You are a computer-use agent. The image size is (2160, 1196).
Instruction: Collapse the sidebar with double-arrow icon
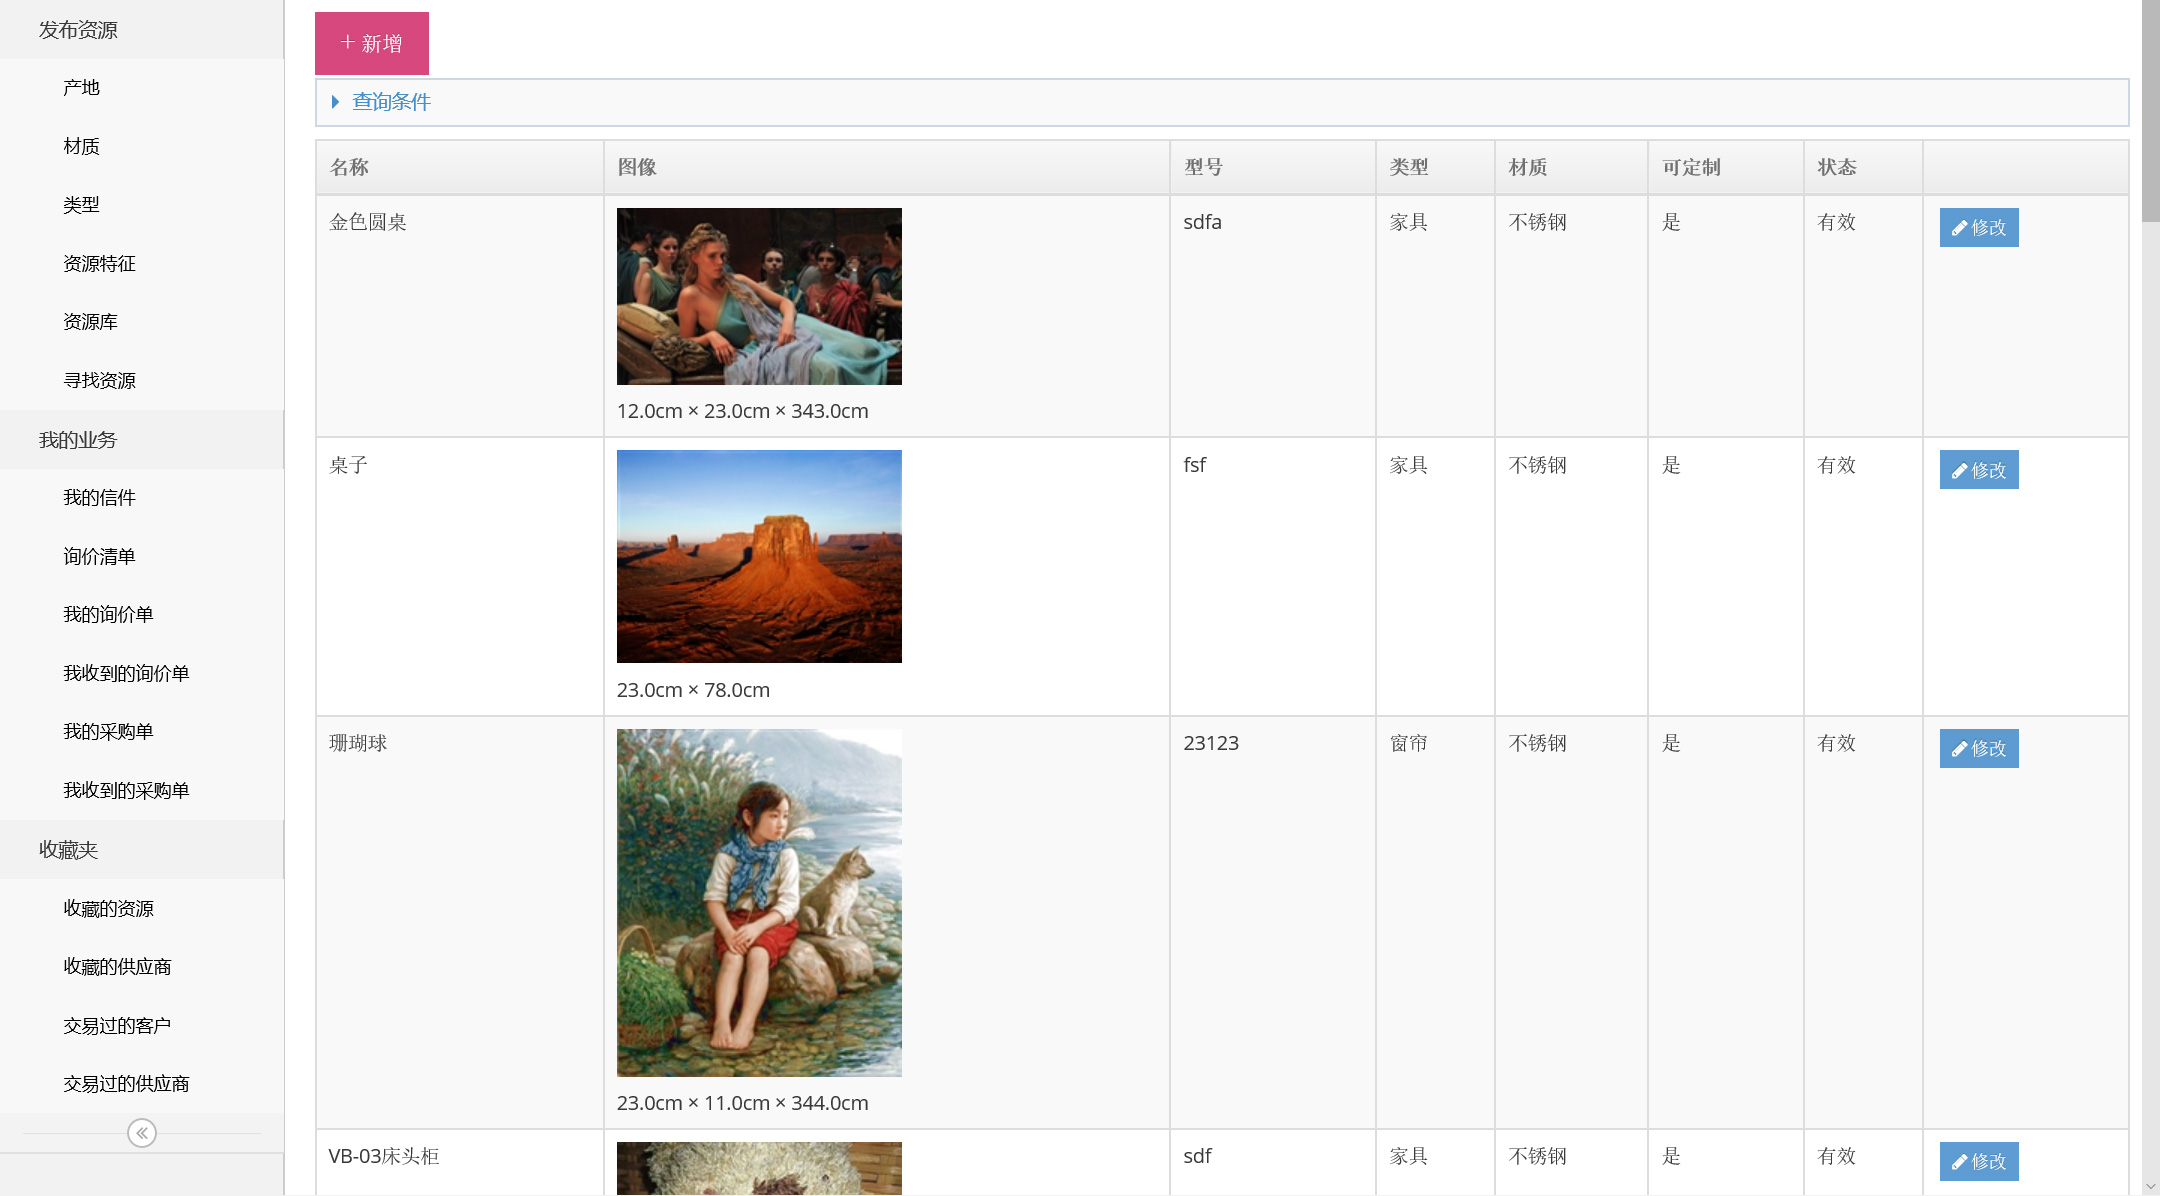point(142,1133)
